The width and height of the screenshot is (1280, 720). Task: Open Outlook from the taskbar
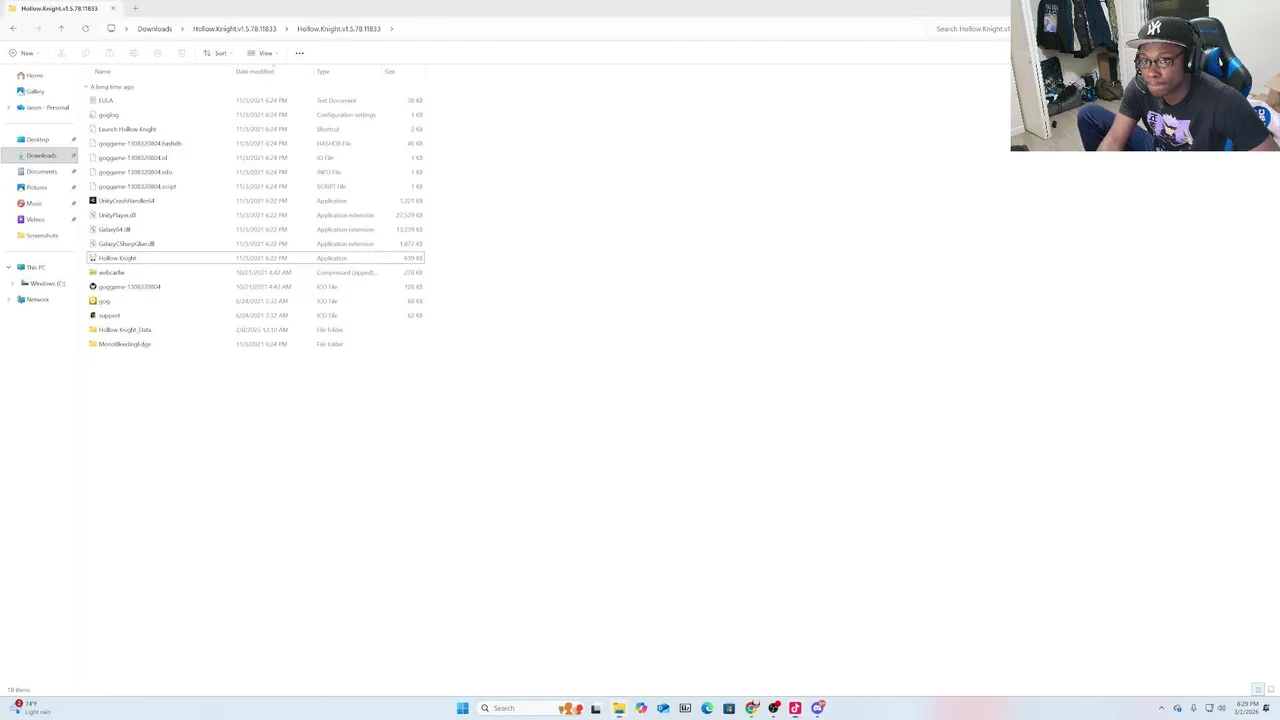[x=663, y=708]
